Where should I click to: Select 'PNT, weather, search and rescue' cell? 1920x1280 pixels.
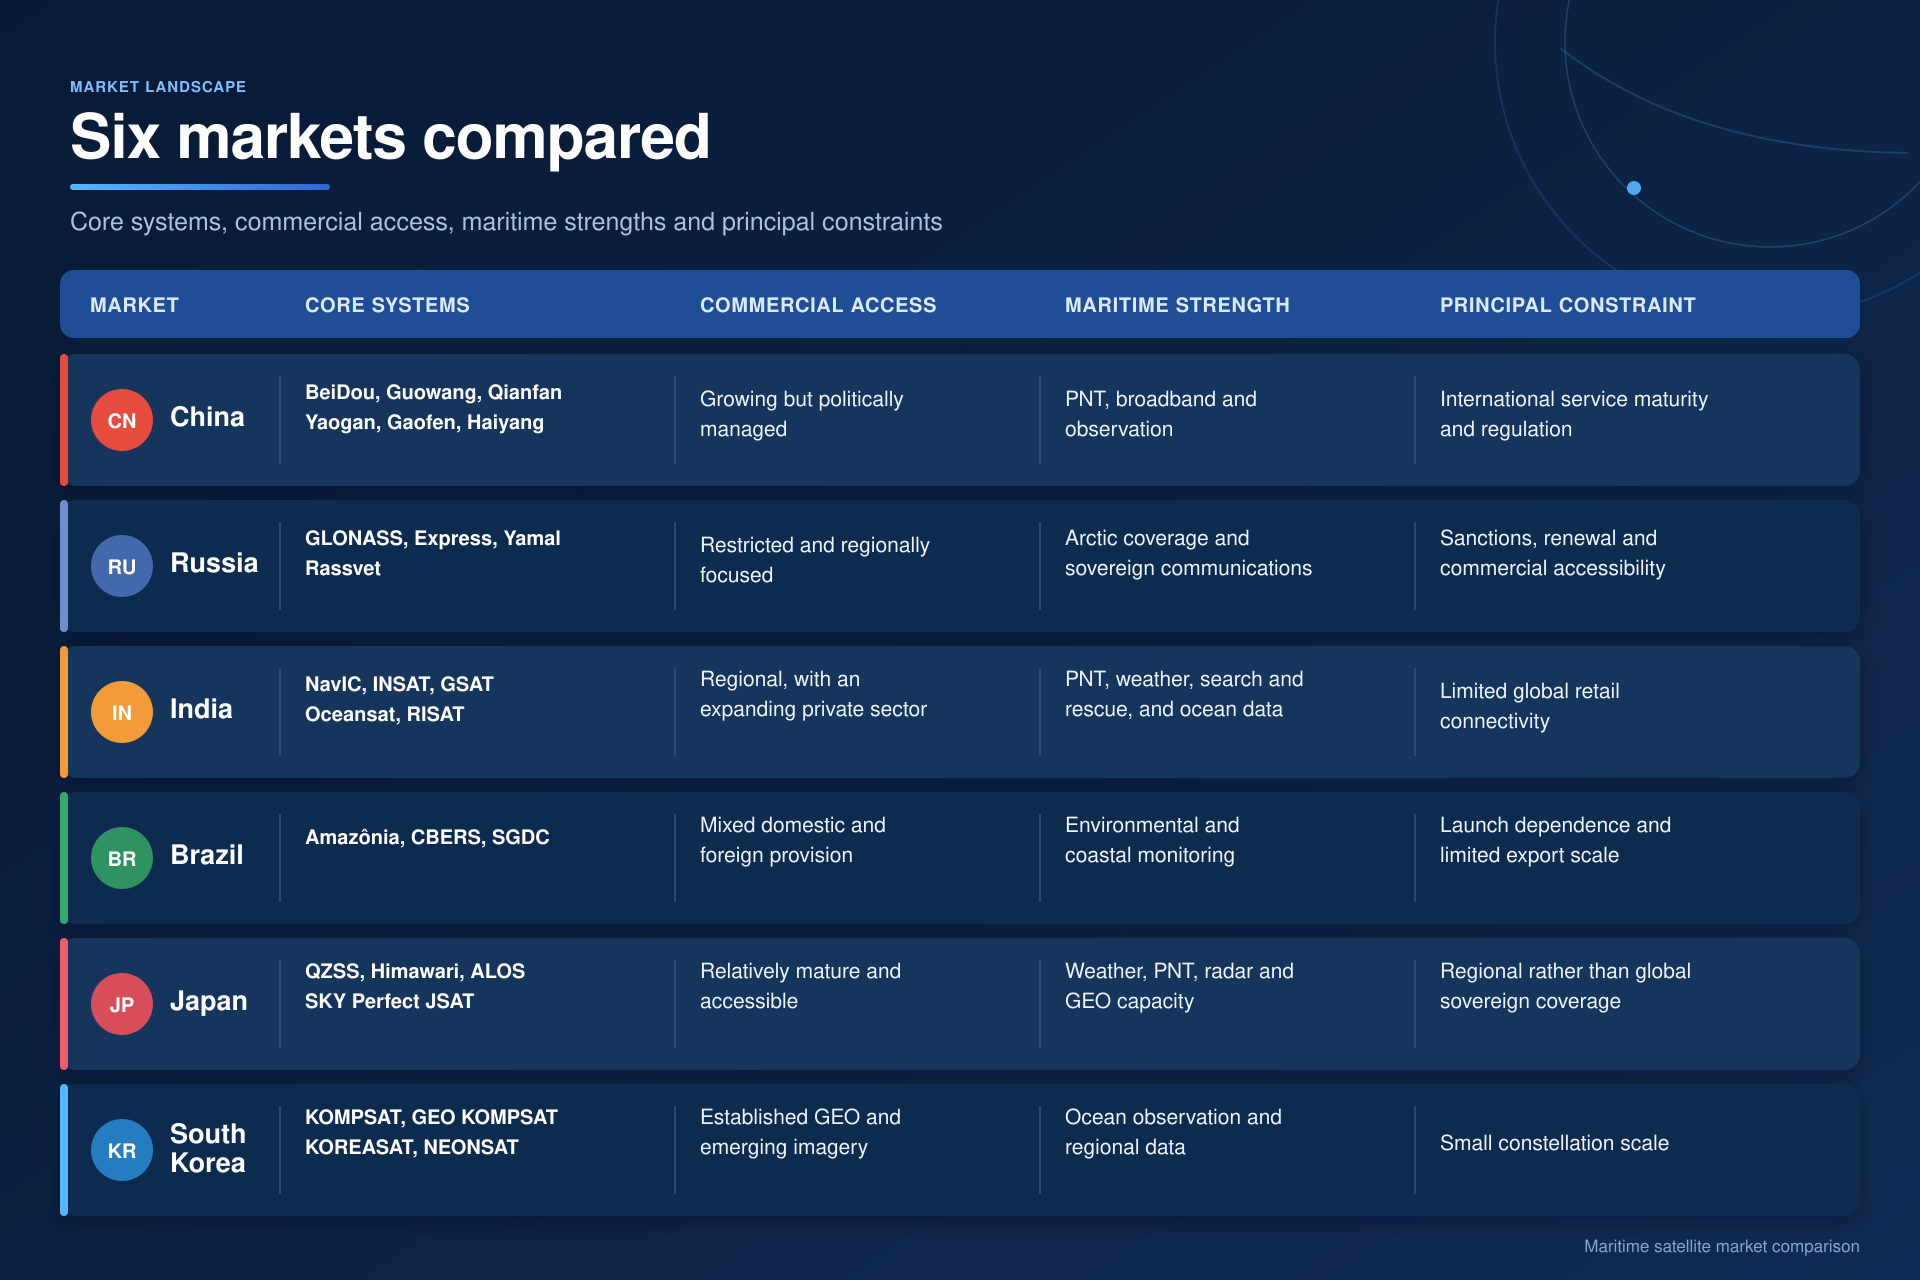point(1184,694)
